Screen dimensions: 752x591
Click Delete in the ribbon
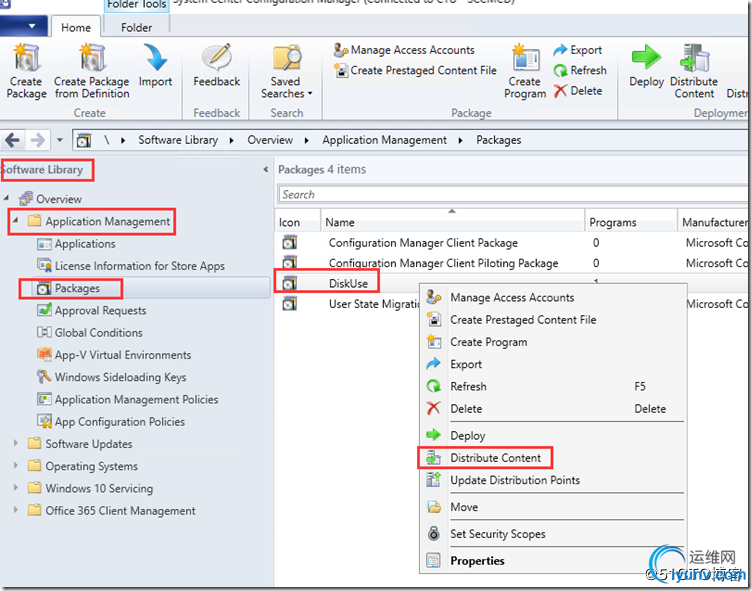(x=577, y=91)
